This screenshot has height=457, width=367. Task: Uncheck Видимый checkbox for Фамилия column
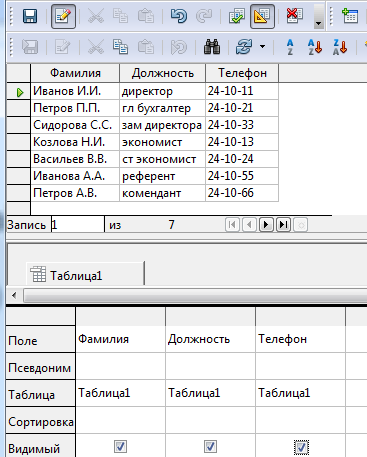120,446
